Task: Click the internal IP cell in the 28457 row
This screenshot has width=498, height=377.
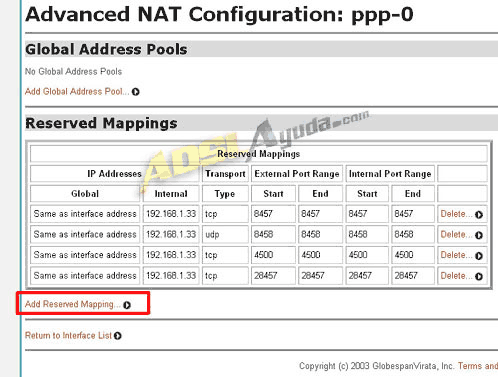Action: coord(171,276)
